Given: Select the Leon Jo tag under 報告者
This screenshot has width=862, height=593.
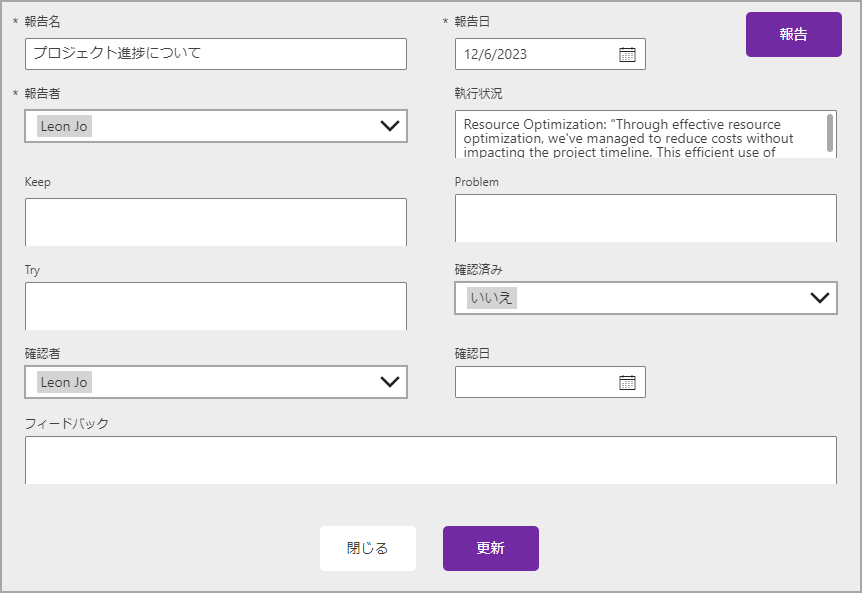Looking at the screenshot, I should point(64,127).
